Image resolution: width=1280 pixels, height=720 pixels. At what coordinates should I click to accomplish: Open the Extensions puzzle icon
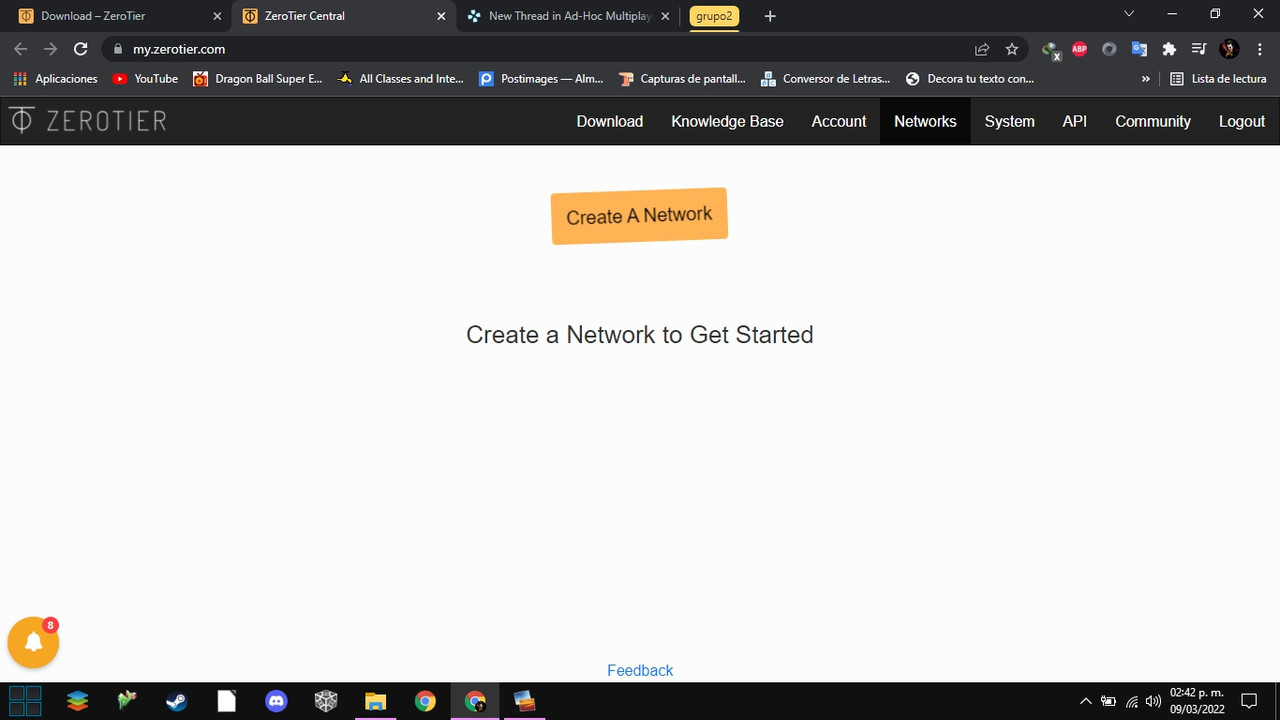click(1169, 49)
